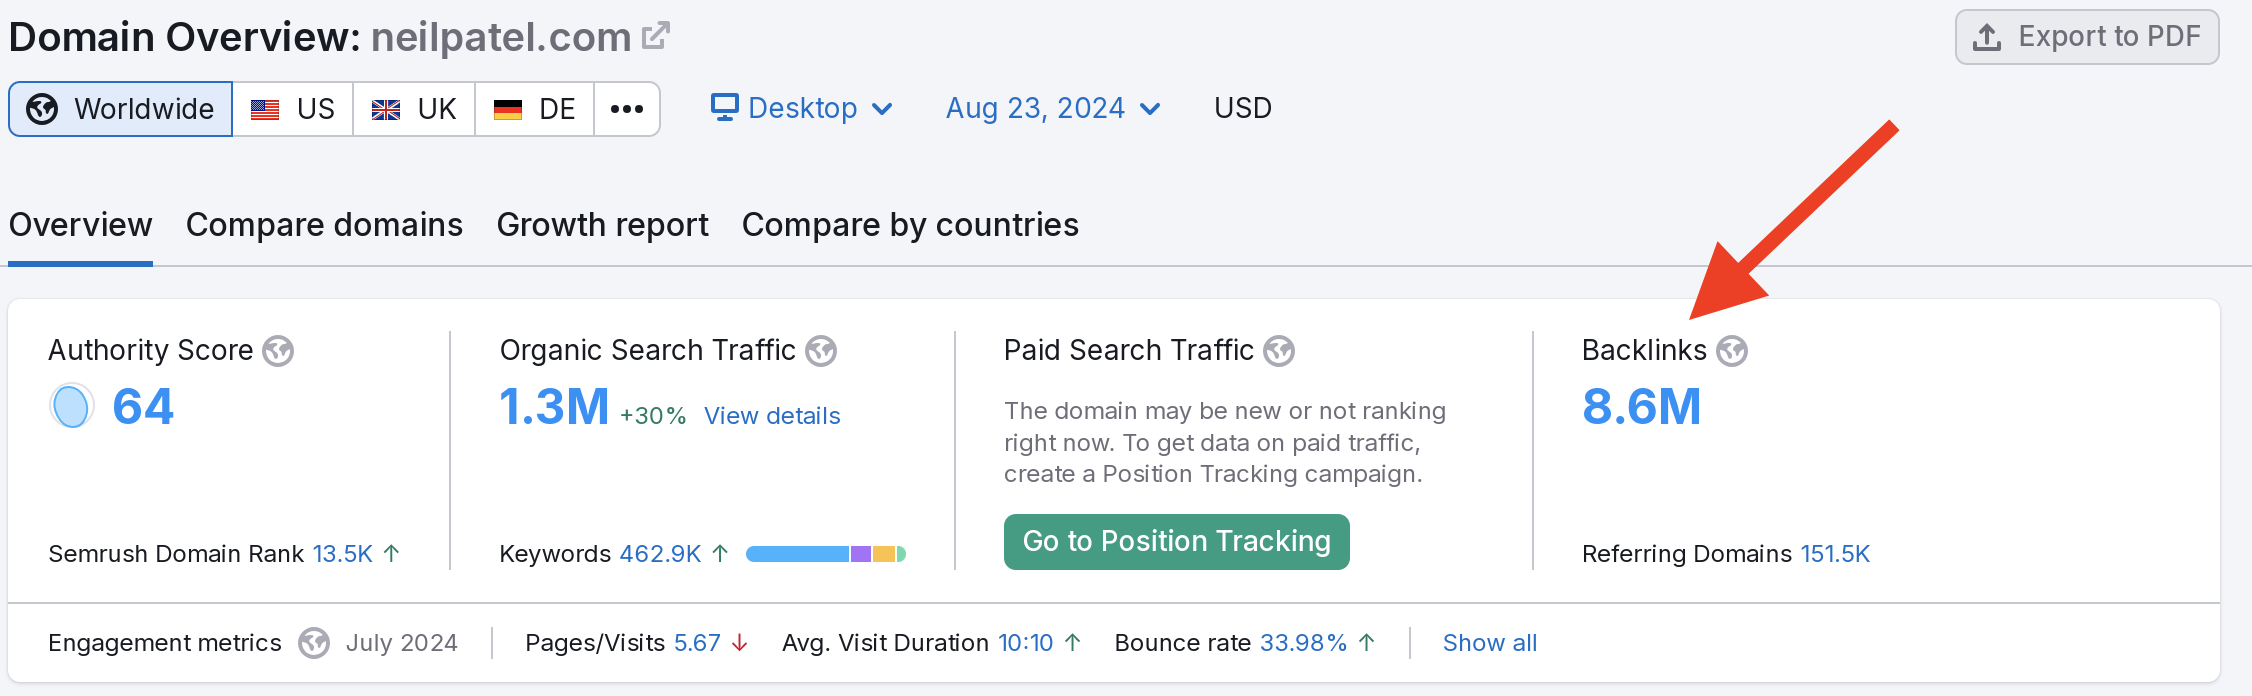The height and width of the screenshot is (696, 2252).
Task: Click the Worldwide globe icon
Action: click(42, 109)
